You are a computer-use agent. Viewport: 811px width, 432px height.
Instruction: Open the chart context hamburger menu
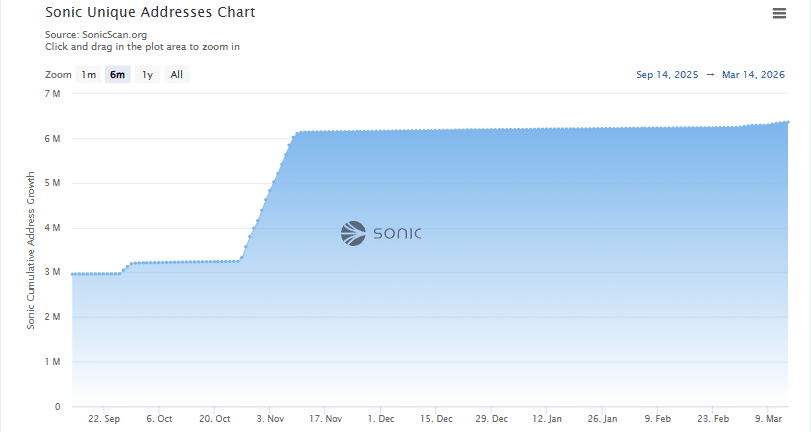click(779, 13)
